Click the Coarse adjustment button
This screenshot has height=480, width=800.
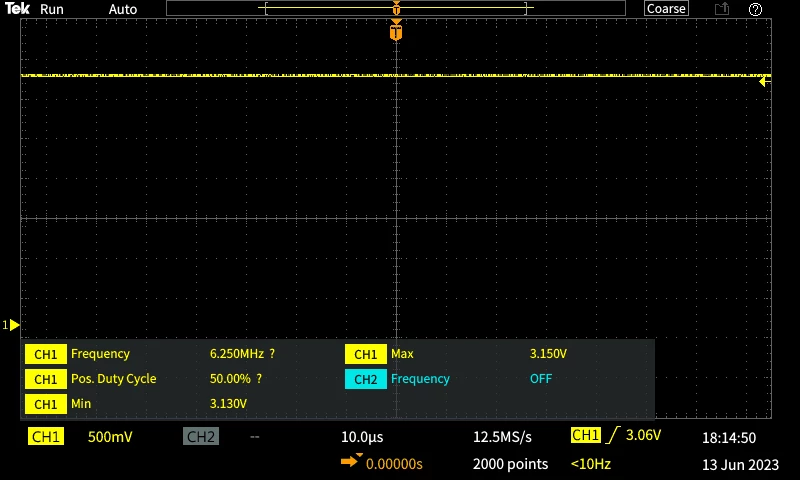[666, 9]
